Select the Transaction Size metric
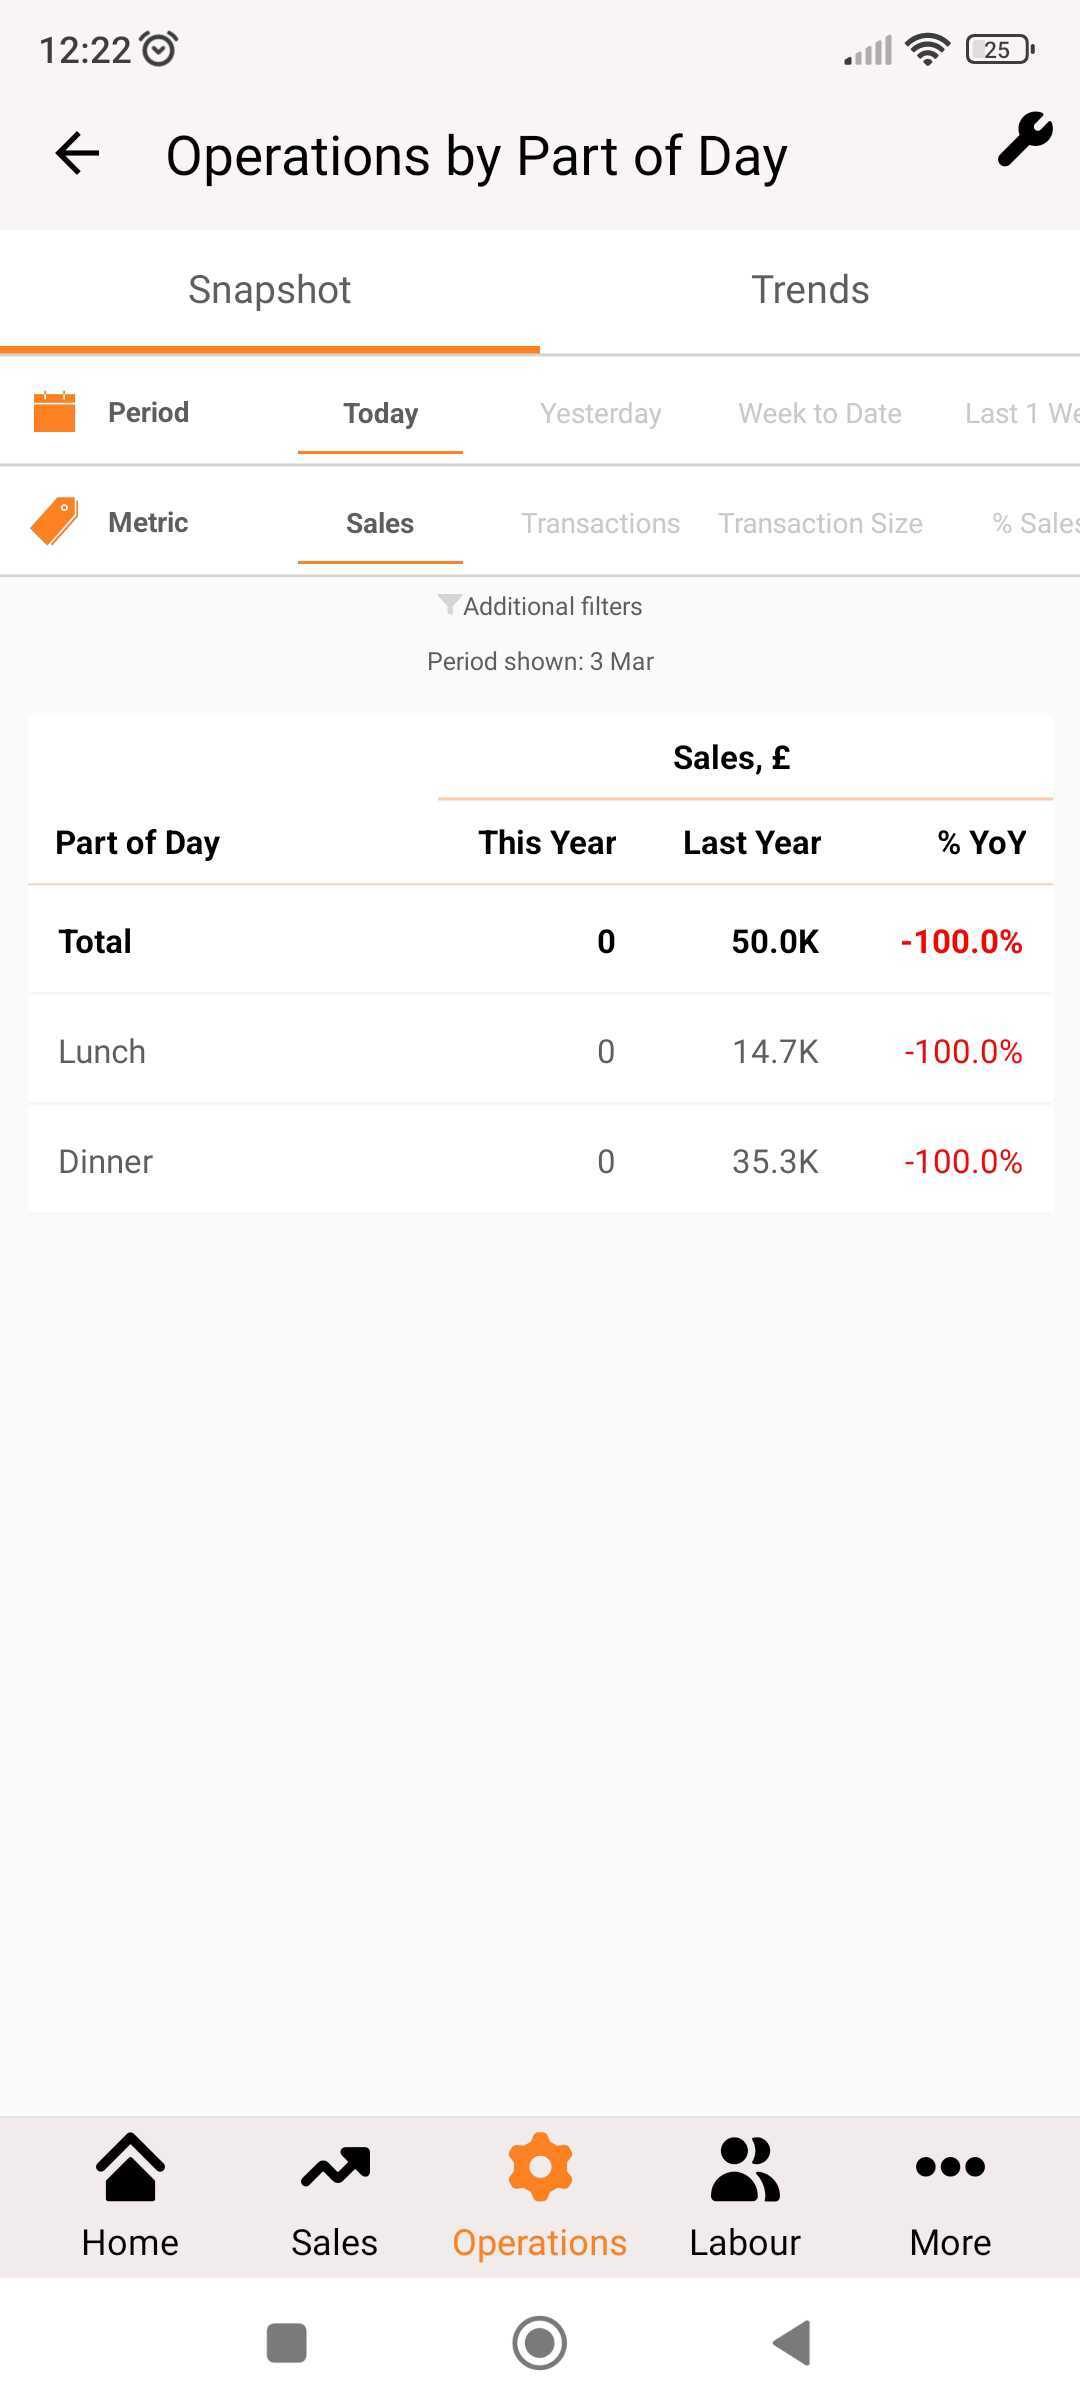The width and height of the screenshot is (1080, 2408). 820,523
